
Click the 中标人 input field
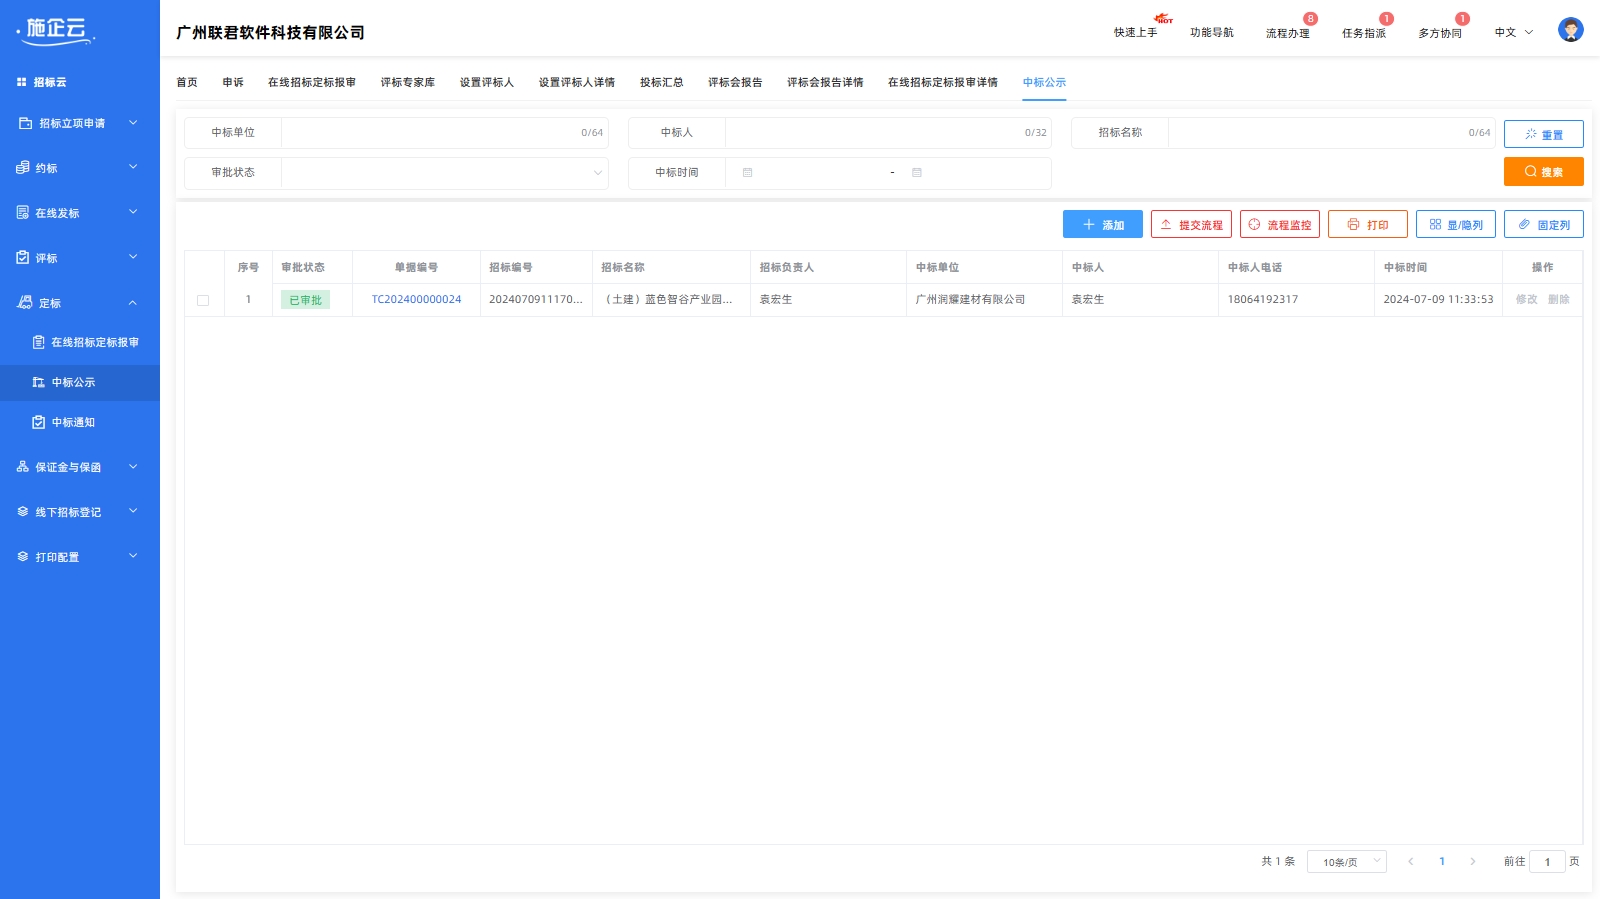(x=888, y=133)
